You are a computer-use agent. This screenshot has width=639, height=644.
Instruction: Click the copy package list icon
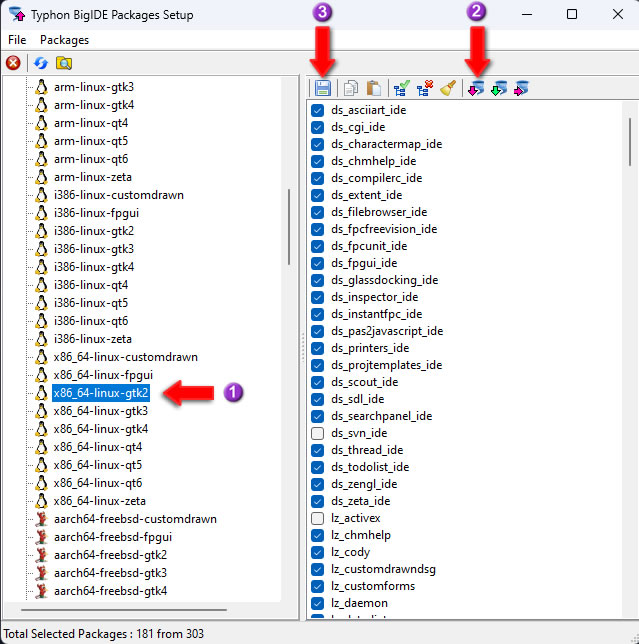coord(351,88)
